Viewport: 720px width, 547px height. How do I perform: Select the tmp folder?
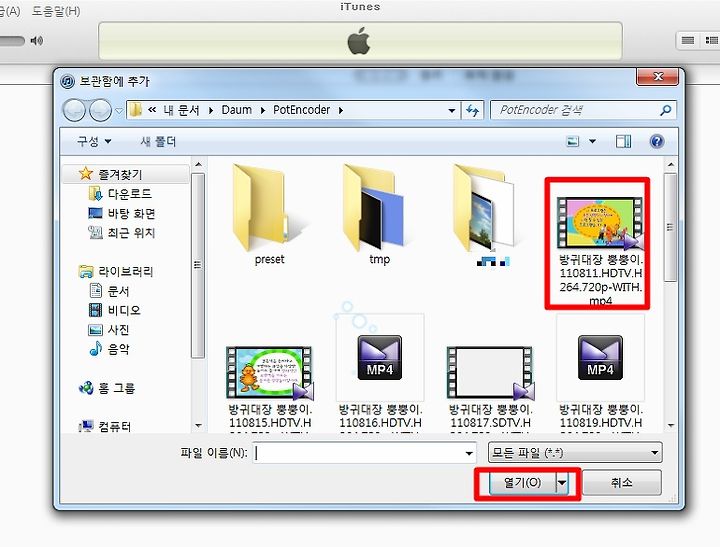click(x=380, y=214)
